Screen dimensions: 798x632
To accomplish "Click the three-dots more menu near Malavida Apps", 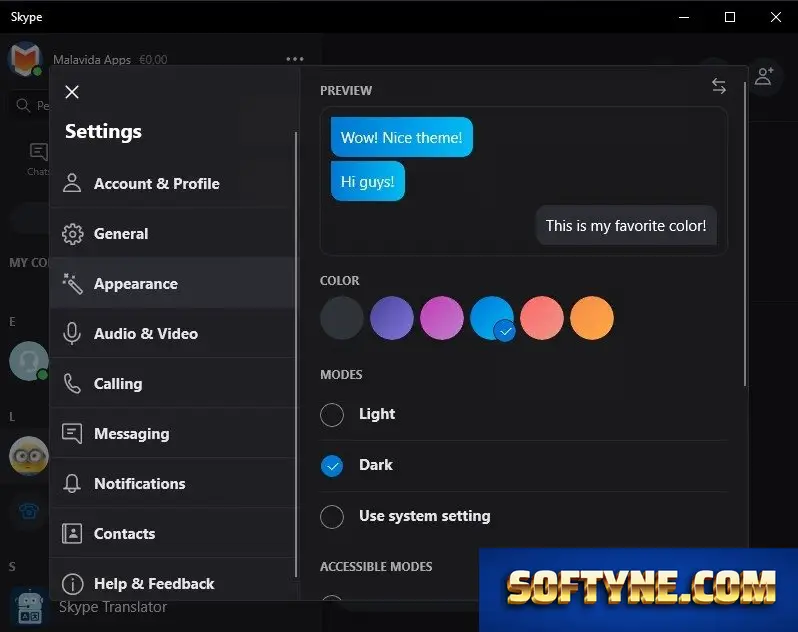I will (x=295, y=59).
